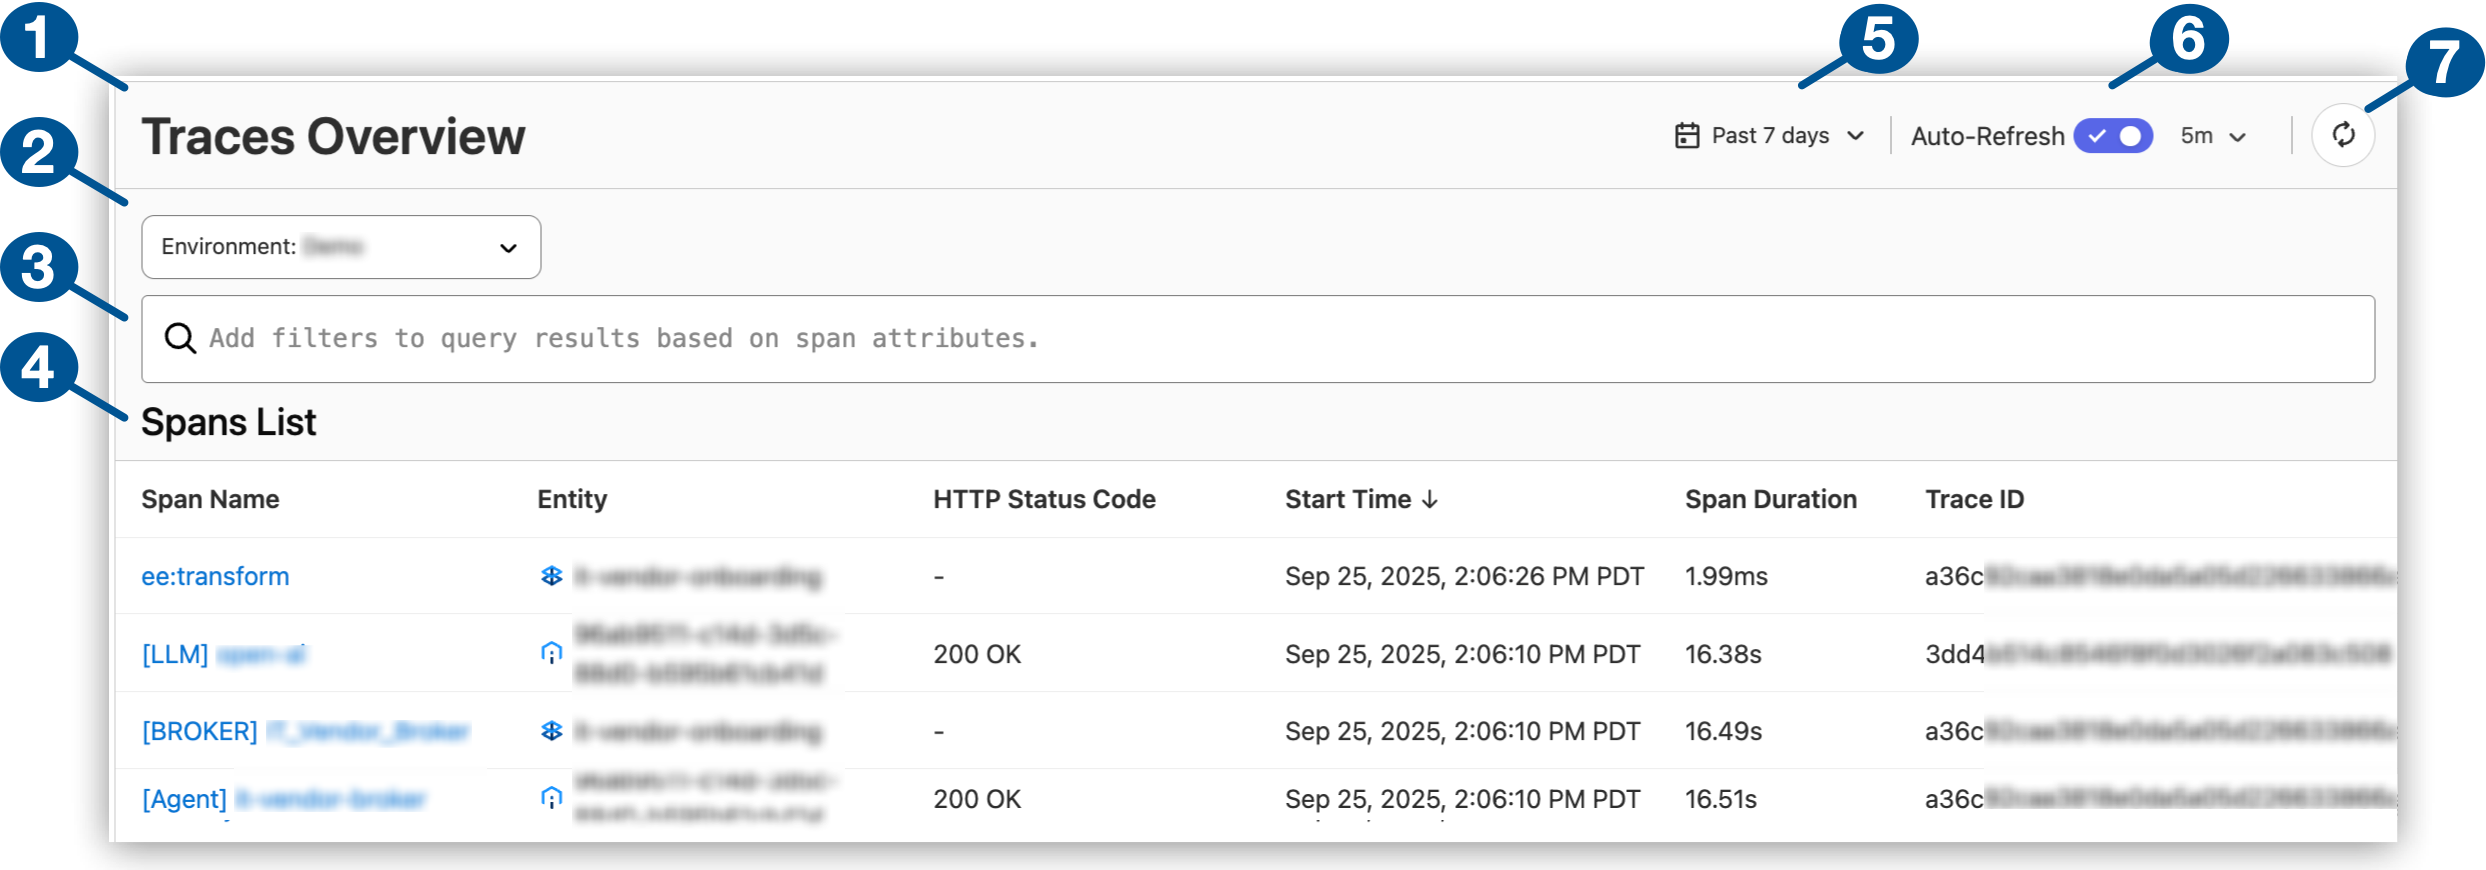
Task: Open the ee:transform span link
Action: coord(215,576)
